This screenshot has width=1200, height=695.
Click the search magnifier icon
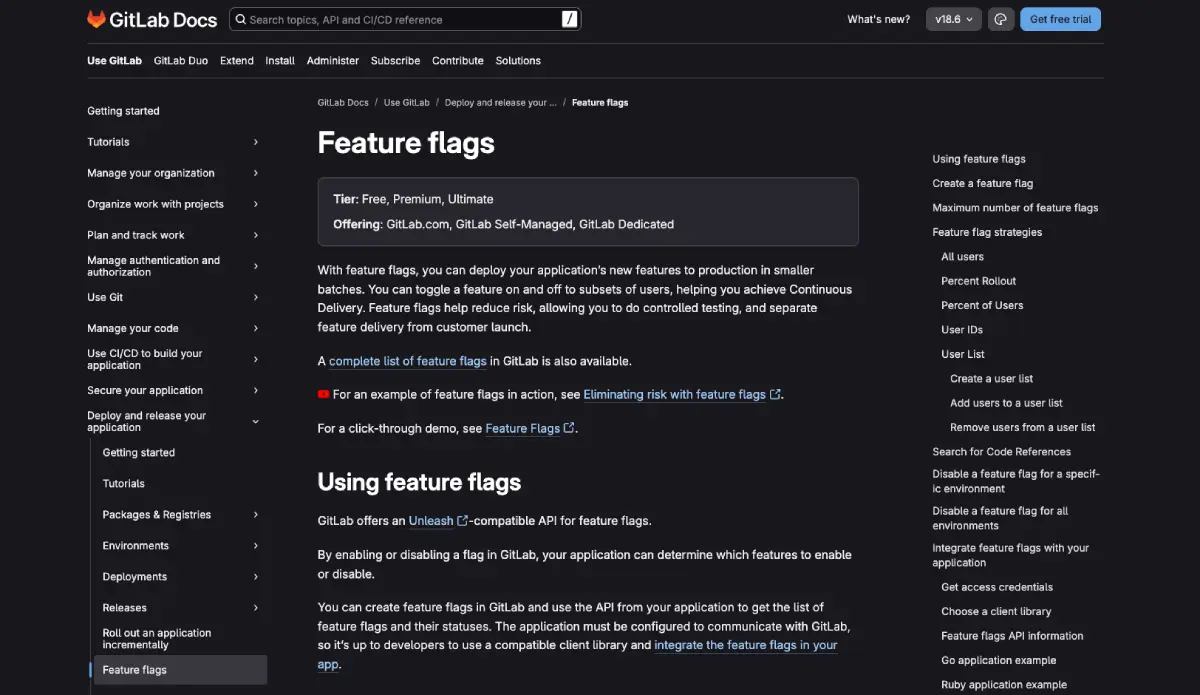(240, 18)
